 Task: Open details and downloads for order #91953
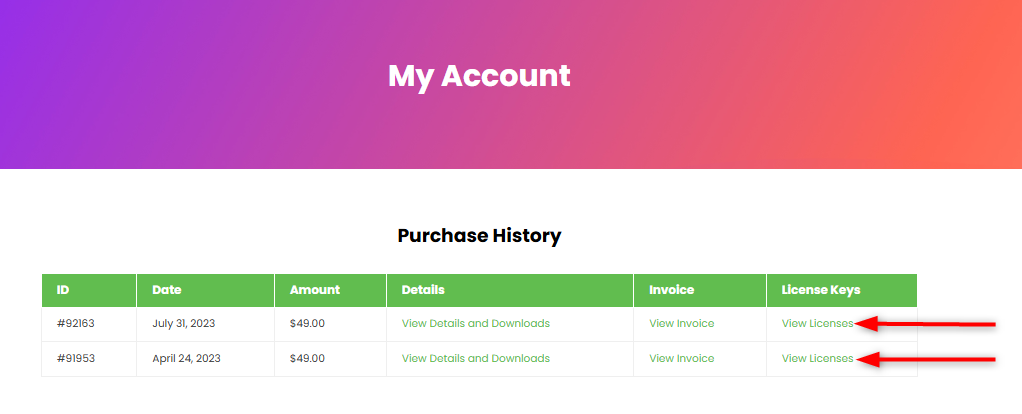click(x=475, y=358)
